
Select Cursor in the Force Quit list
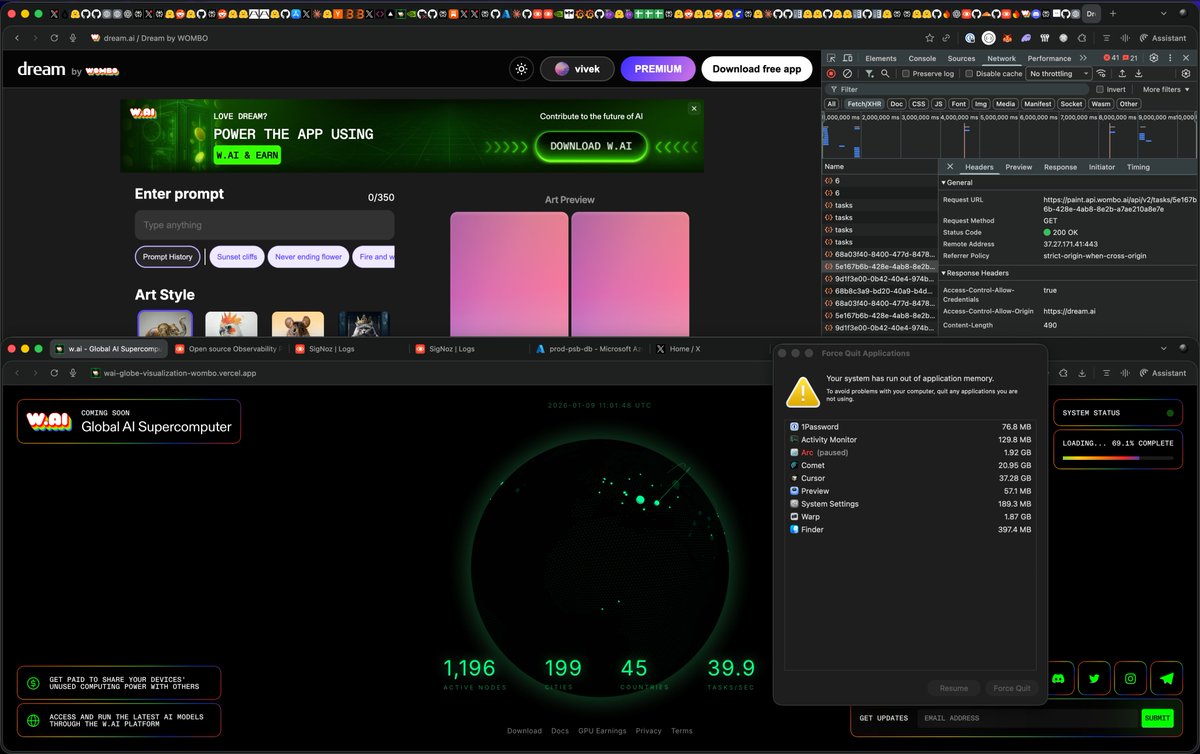point(910,478)
